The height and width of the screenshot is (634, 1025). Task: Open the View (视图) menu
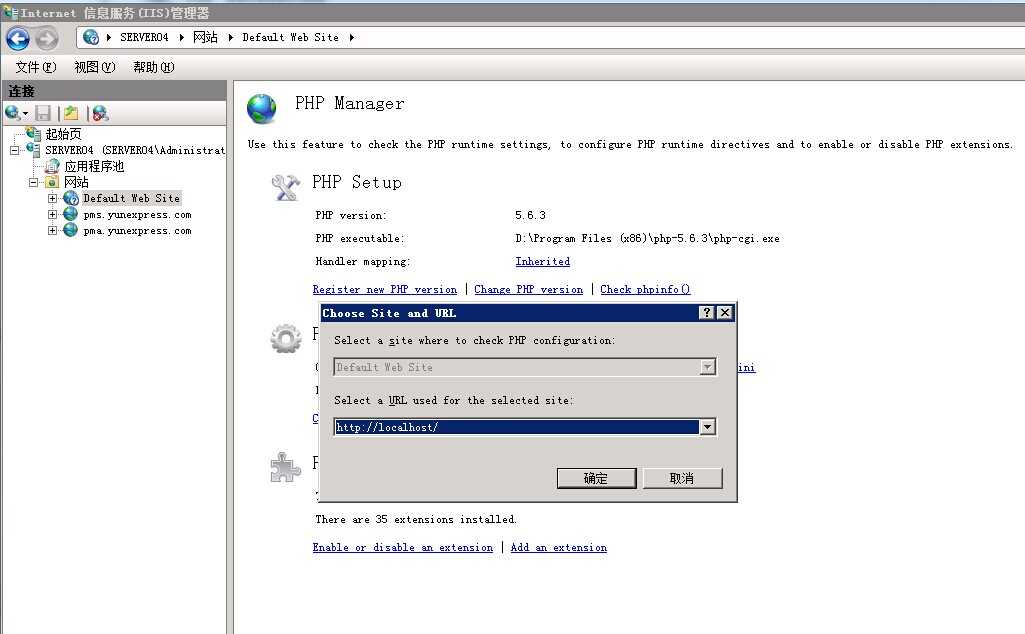click(x=95, y=67)
